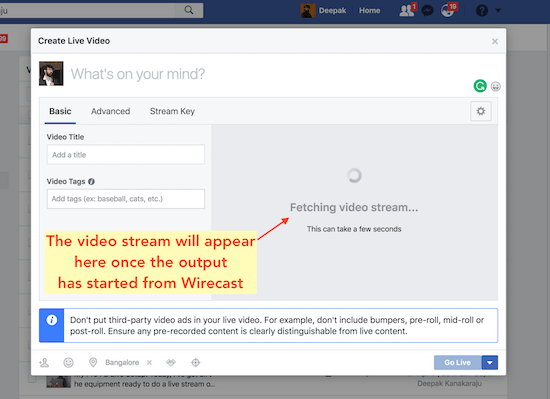Screen dimensions: 550x399
Task: Open Messenger icon in top bar
Action: tap(427, 11)
